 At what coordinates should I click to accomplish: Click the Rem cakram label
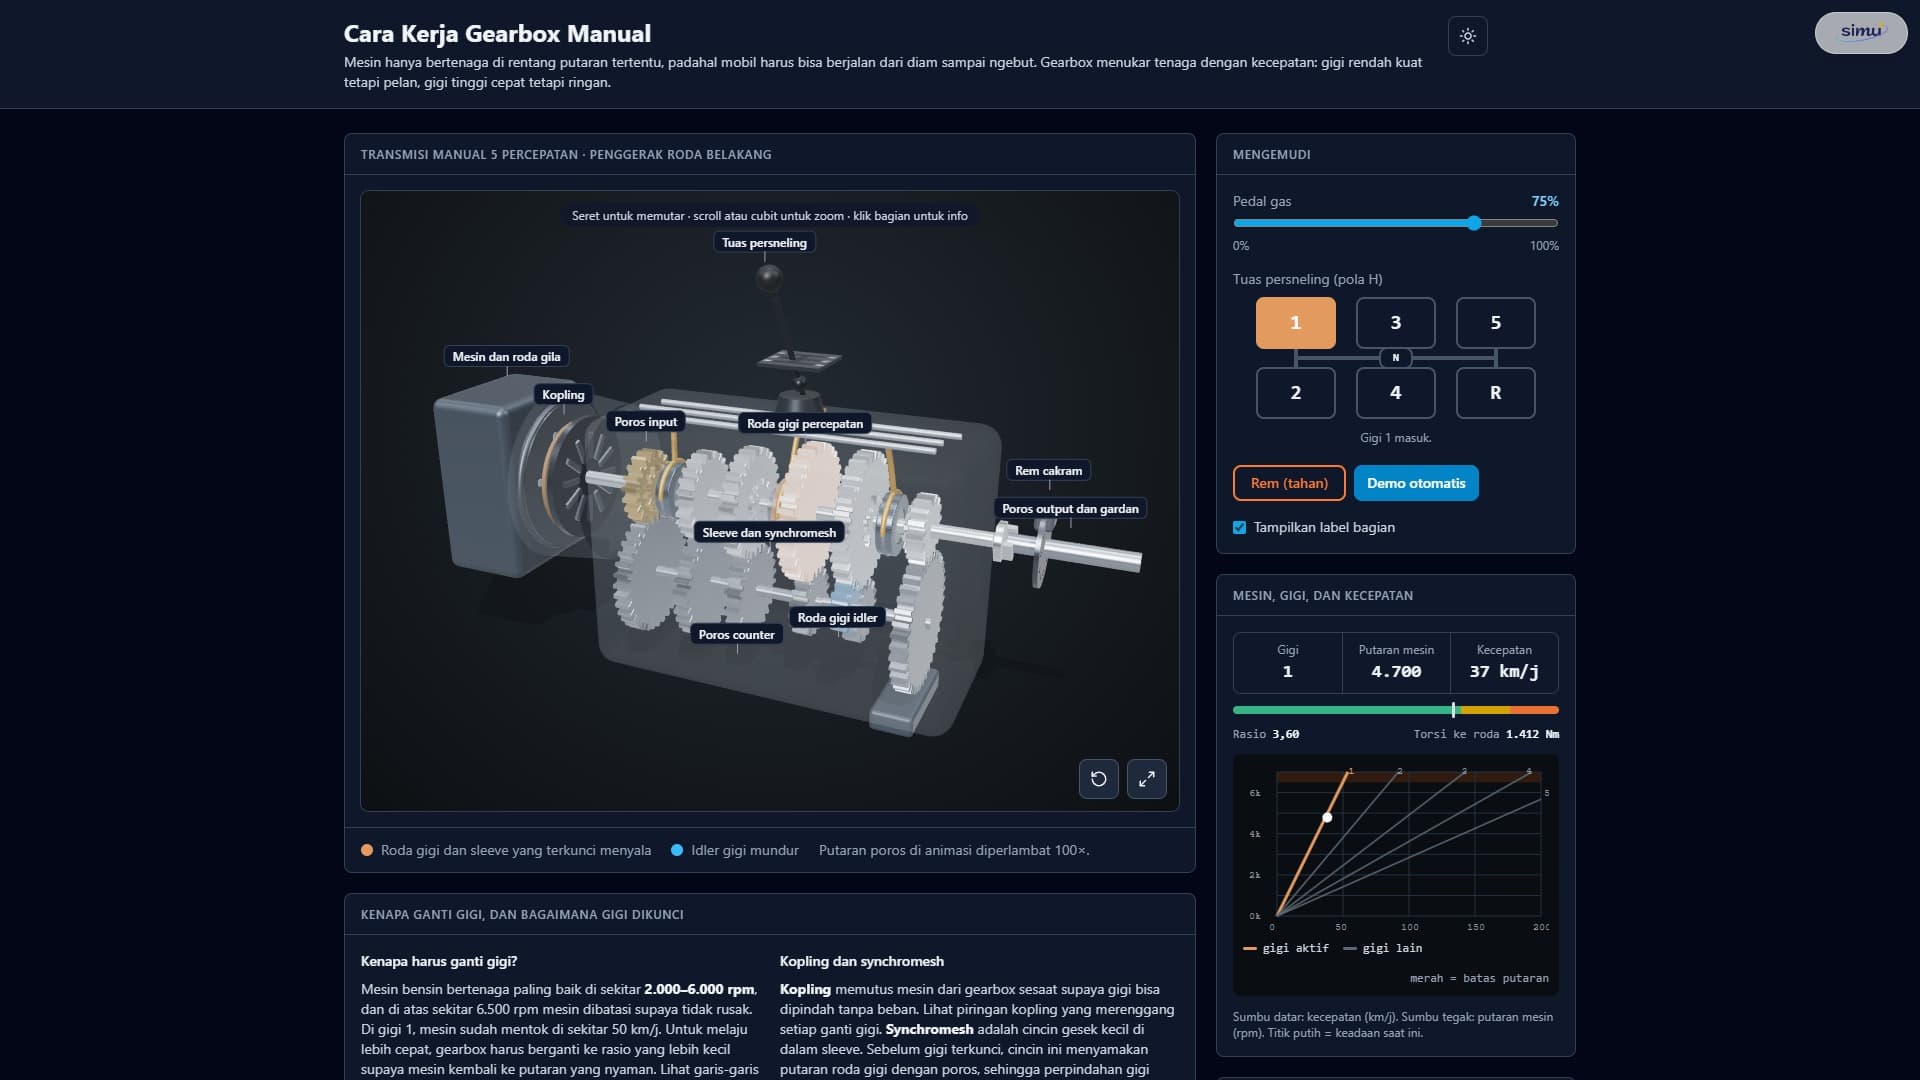coord(1048,471)
